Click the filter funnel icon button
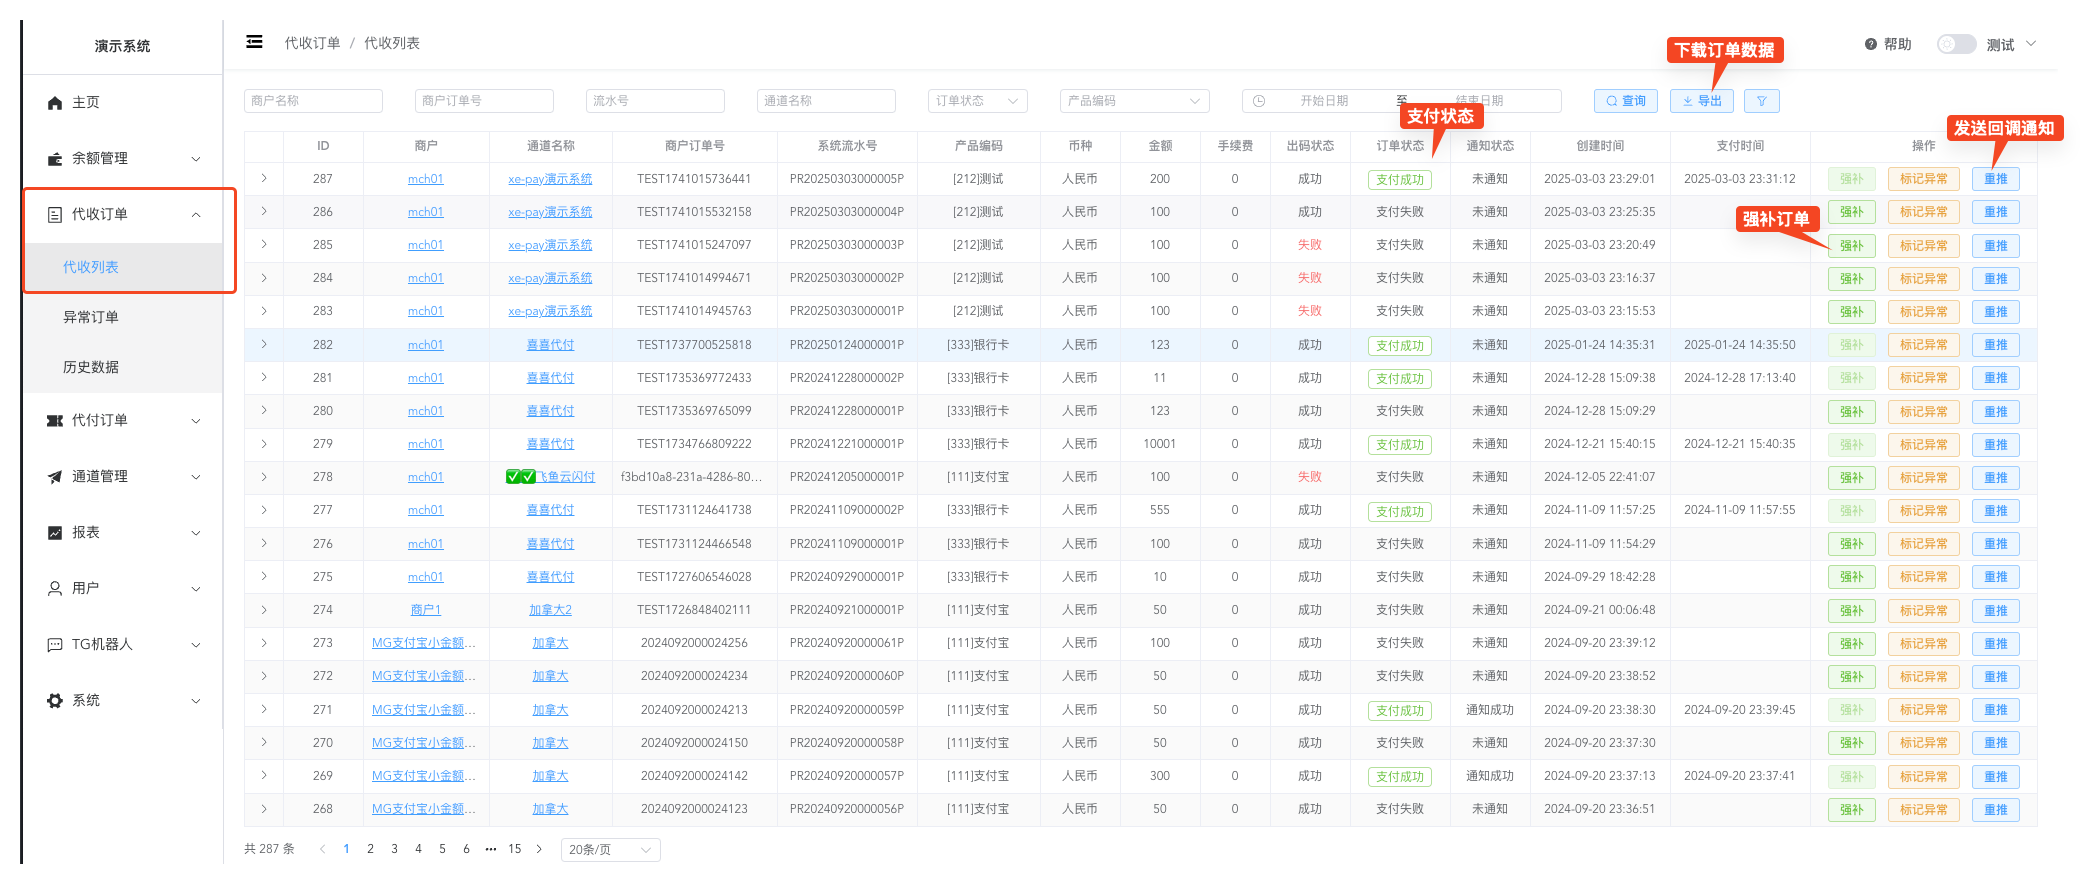This screenshot has height=884, width=2084. pyautogui.click(x=1761, y=101)
